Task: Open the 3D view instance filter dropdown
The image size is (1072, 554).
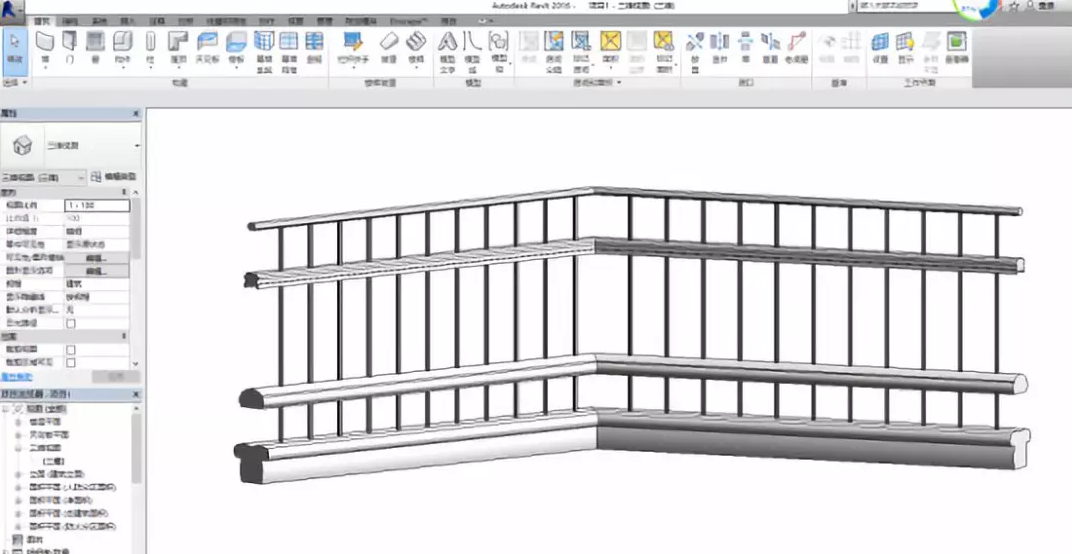Action: click(x=44, y=178)
